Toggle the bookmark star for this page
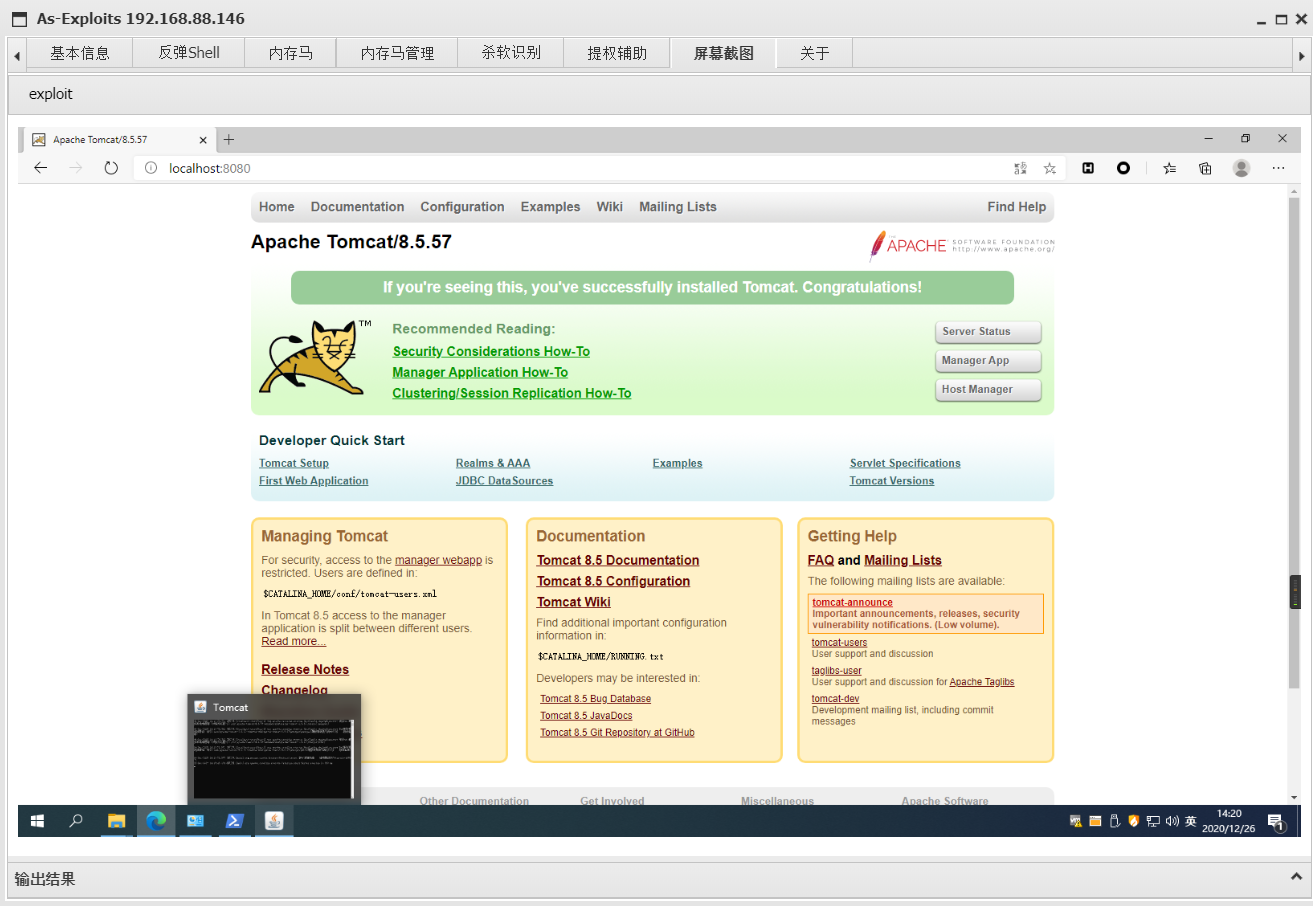 1050,168
